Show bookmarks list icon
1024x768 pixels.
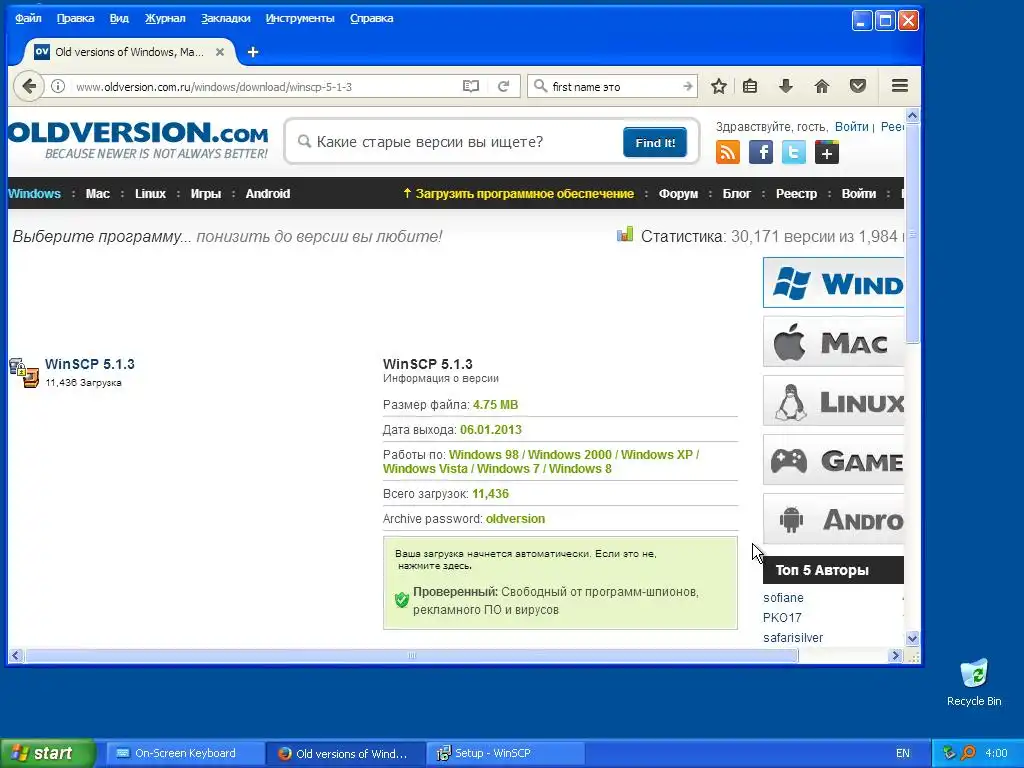(750, 86)
